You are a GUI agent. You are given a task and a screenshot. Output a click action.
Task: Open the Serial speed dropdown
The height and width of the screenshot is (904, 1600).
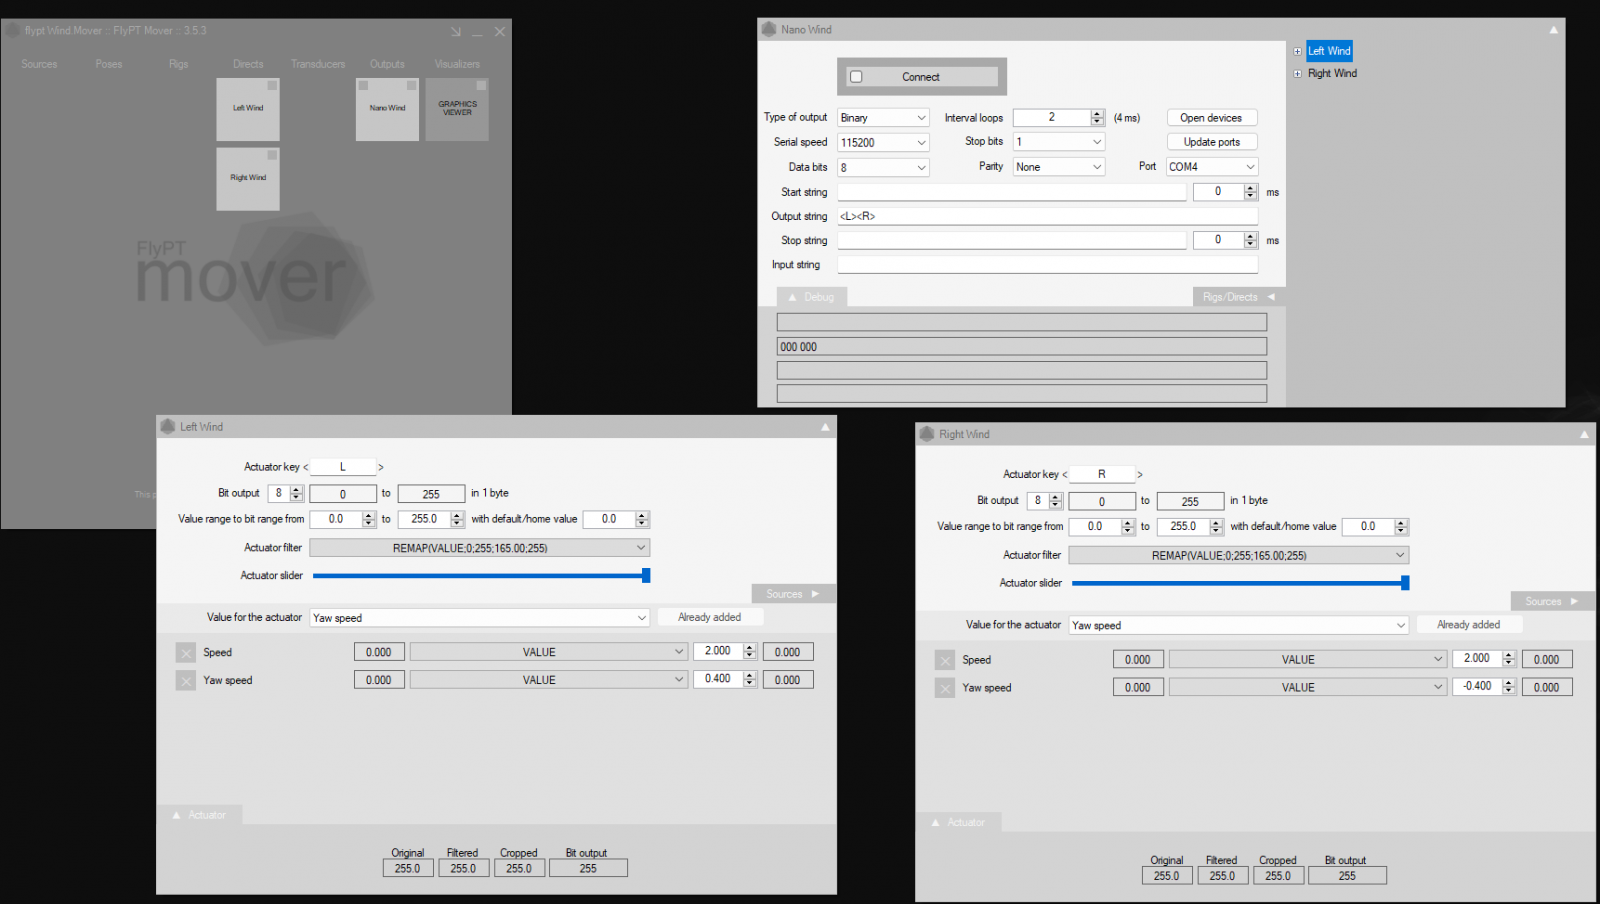pos(884,143)
